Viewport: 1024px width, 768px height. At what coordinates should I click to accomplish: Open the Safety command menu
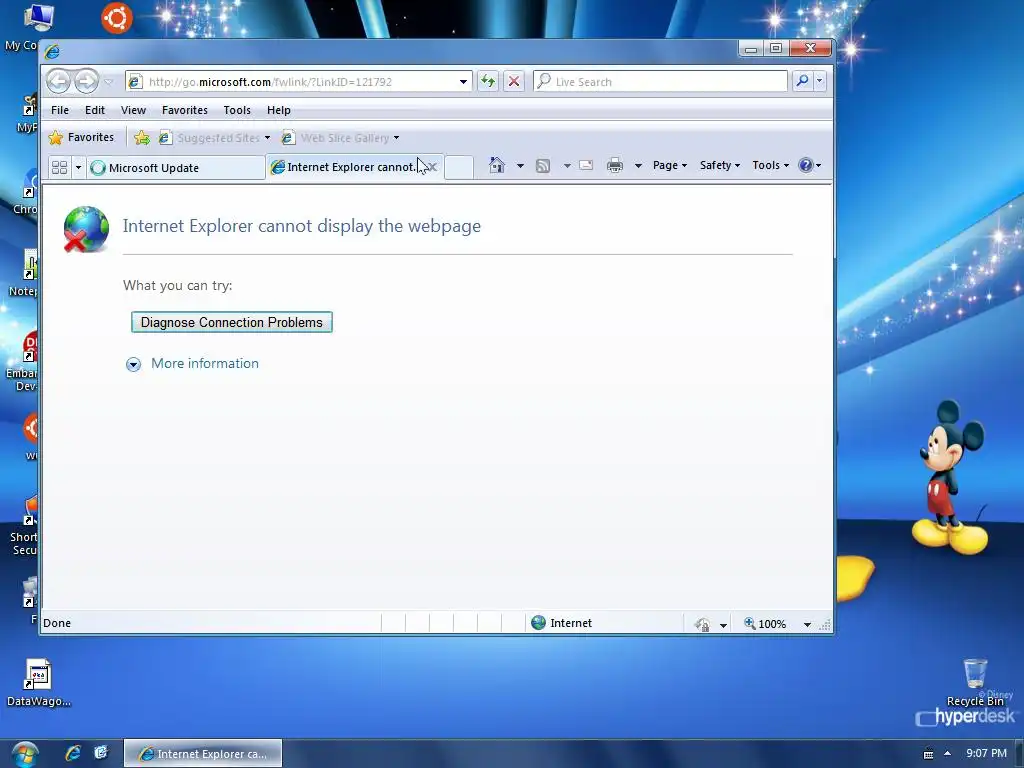[x=720, y=165]
